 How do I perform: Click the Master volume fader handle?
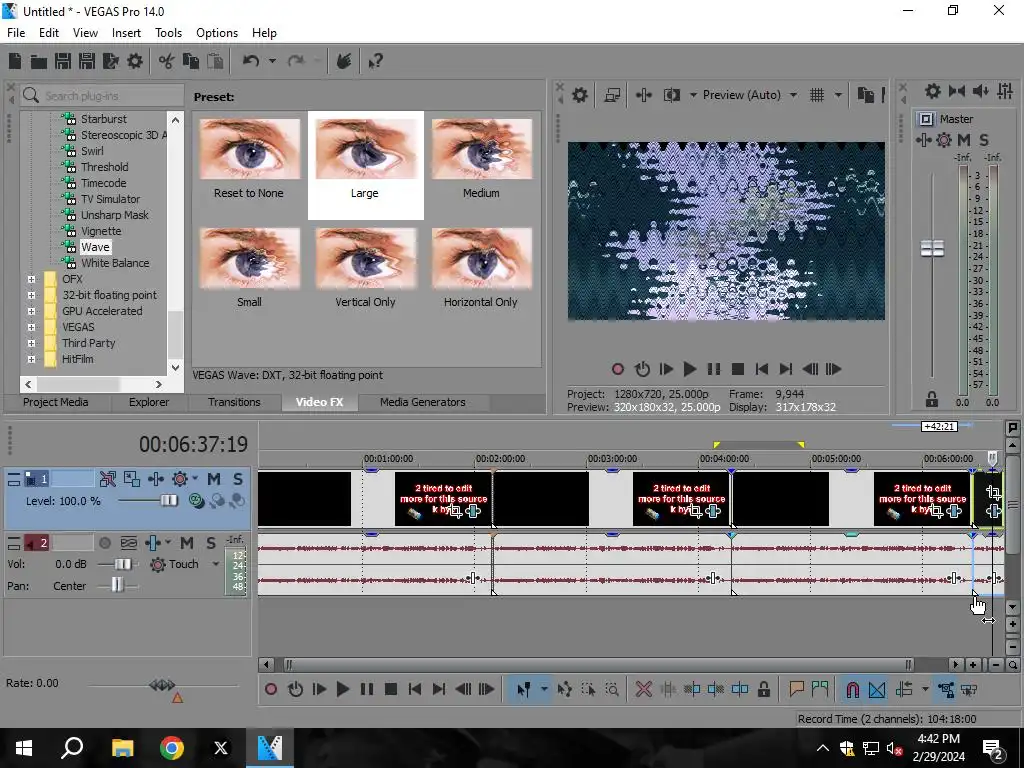[932, 248]
